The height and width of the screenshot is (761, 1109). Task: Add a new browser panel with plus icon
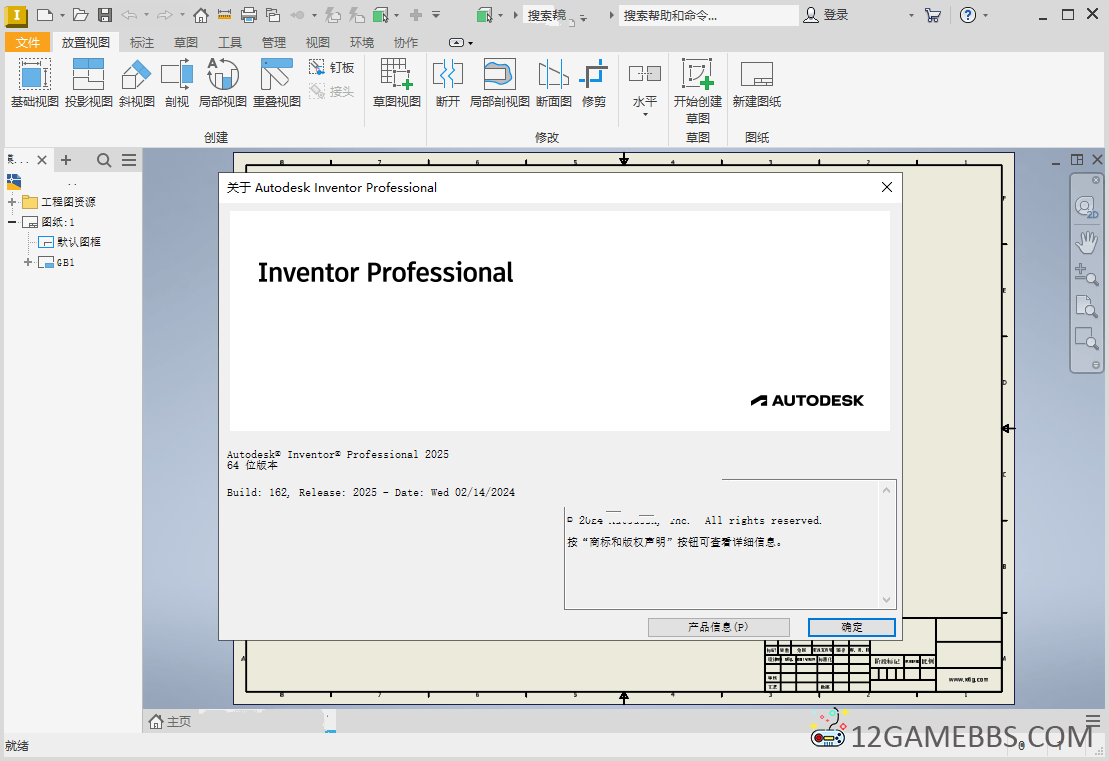[66, 161]
